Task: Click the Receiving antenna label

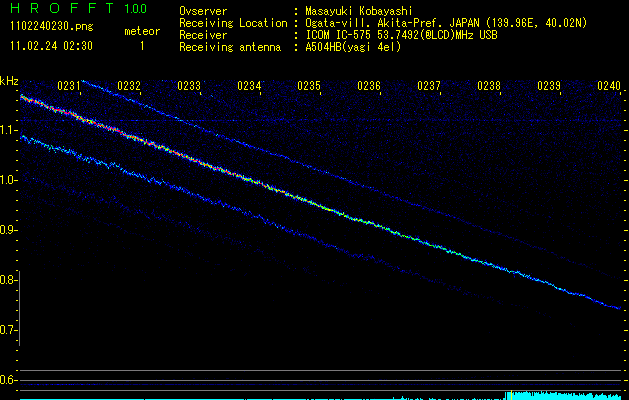Action: [x=230, y=47]
